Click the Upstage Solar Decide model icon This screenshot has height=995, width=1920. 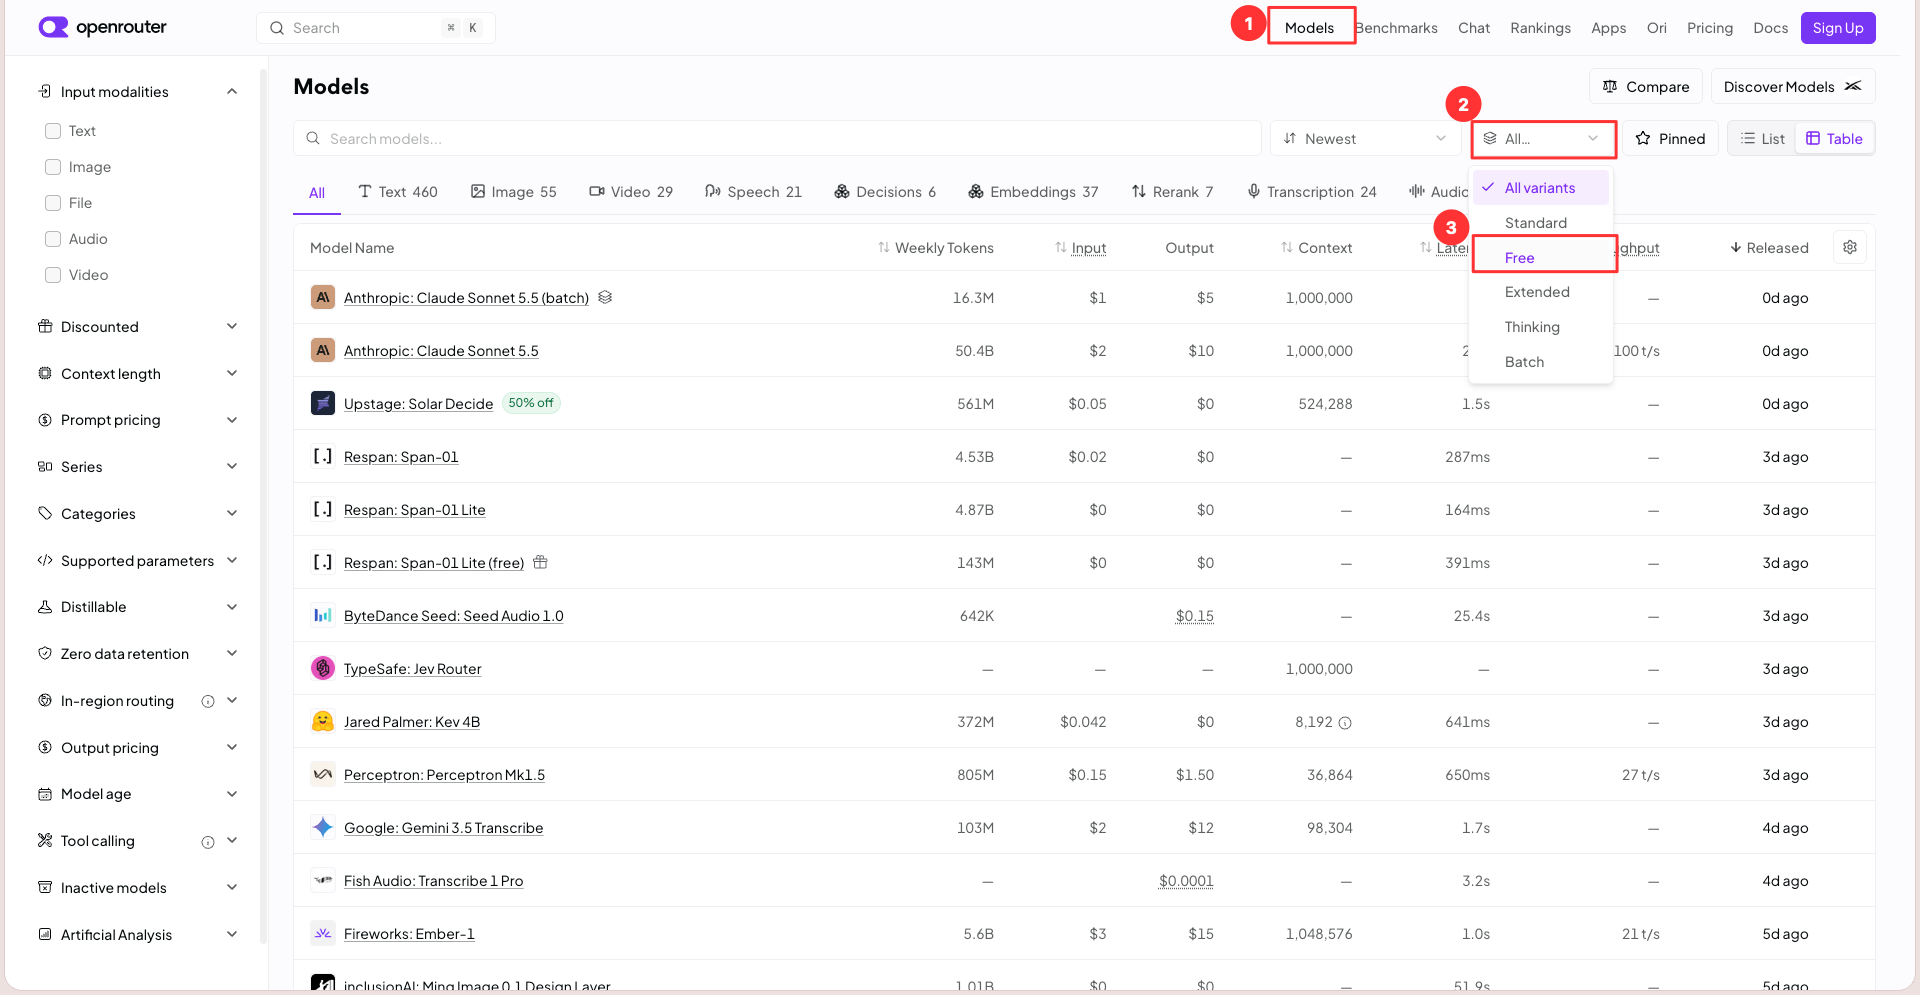point(323,403)
